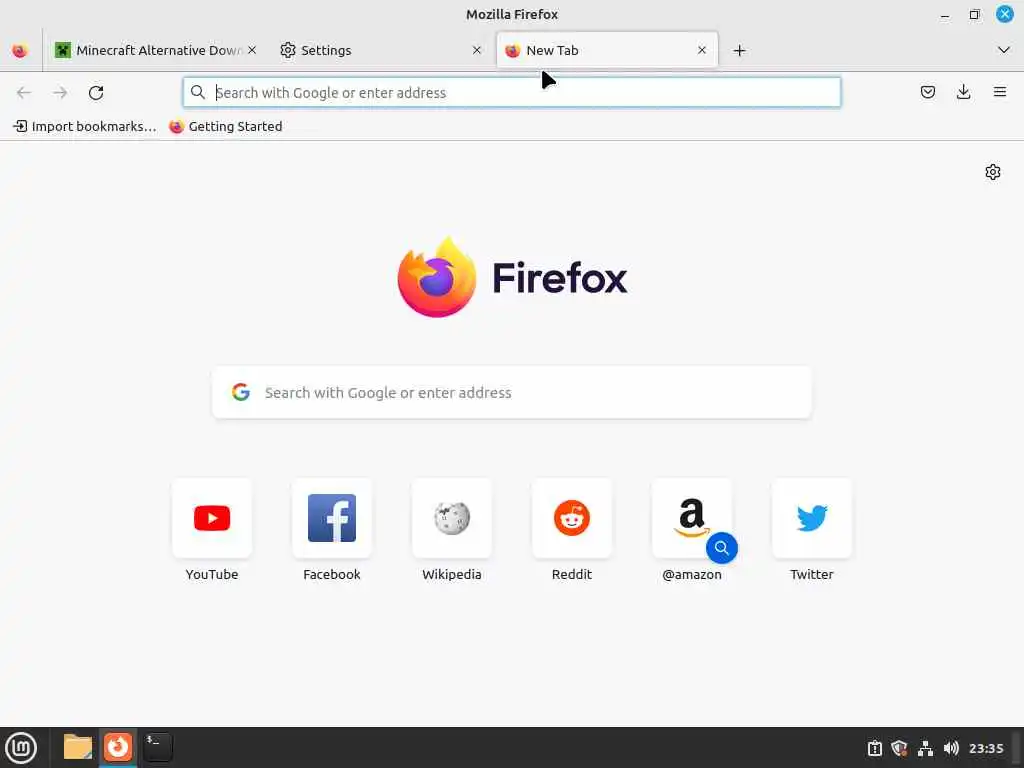Screen dimensions: 1024x768
Task: Show the Downloads panel
Action: (963, 92)
